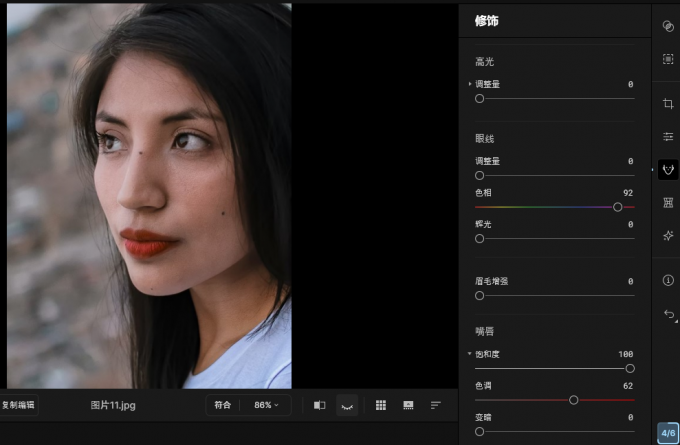
Task: Switch to grid thumbnail view icon
Action: click(x=381, y=405)
